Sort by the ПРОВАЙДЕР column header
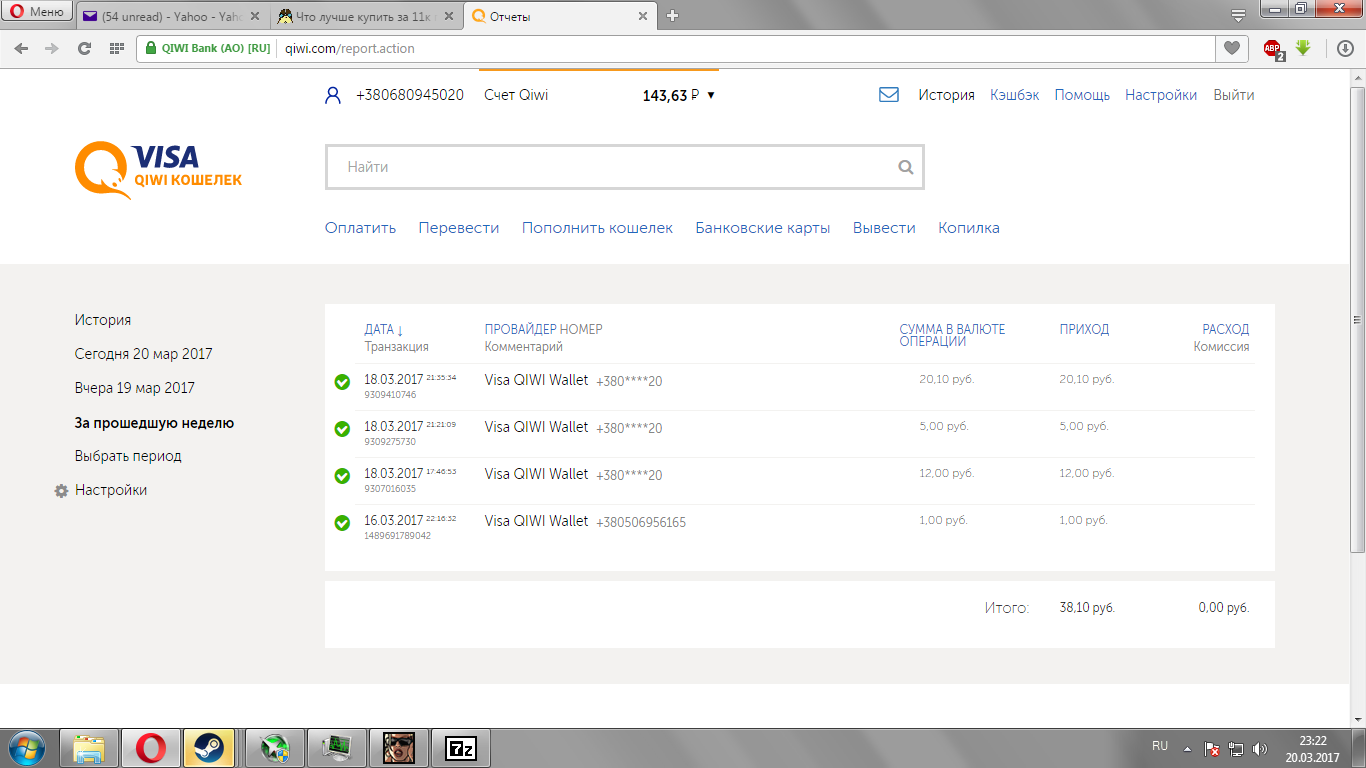This screenshot has height=768, width=1366. point(520,329)
